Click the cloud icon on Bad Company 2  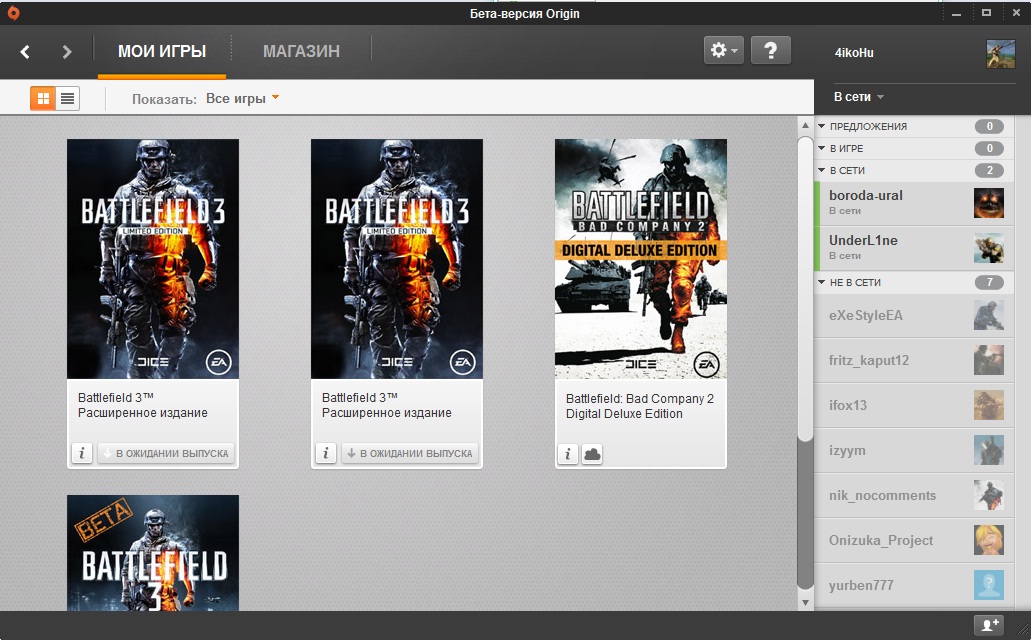coord(592,454)
